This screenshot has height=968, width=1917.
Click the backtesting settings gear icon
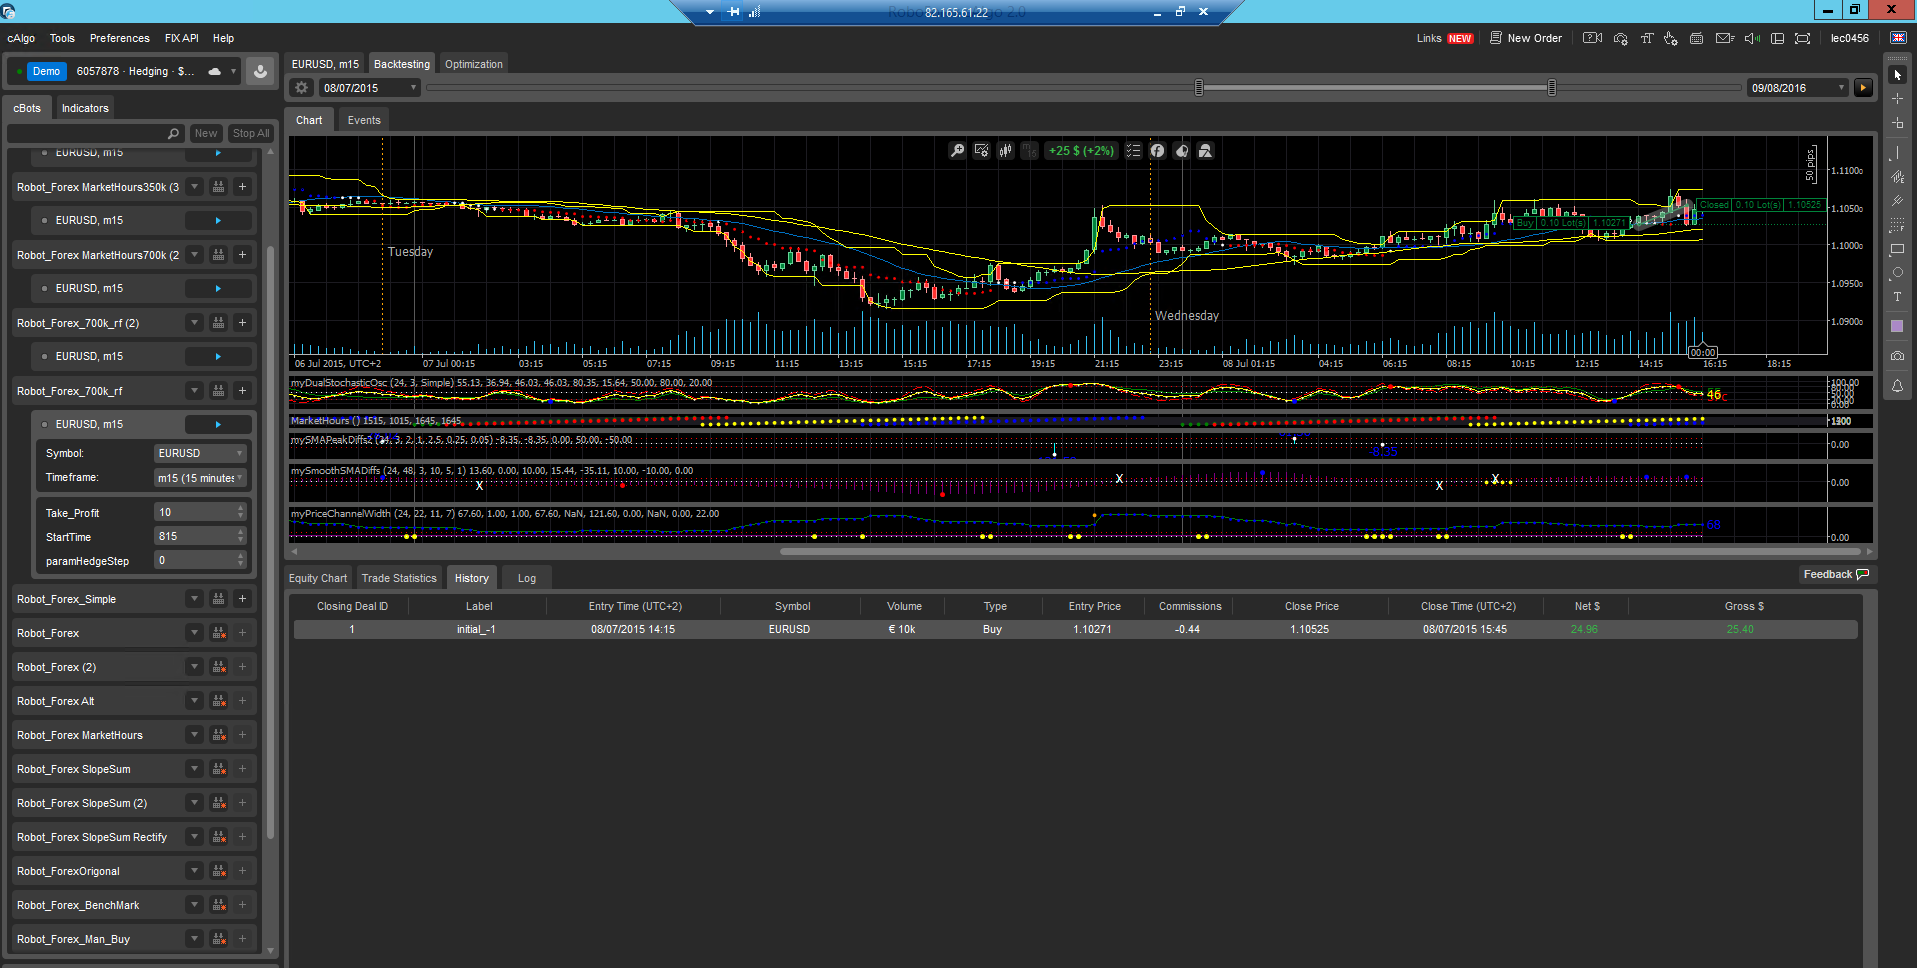(x=301, y=88)
